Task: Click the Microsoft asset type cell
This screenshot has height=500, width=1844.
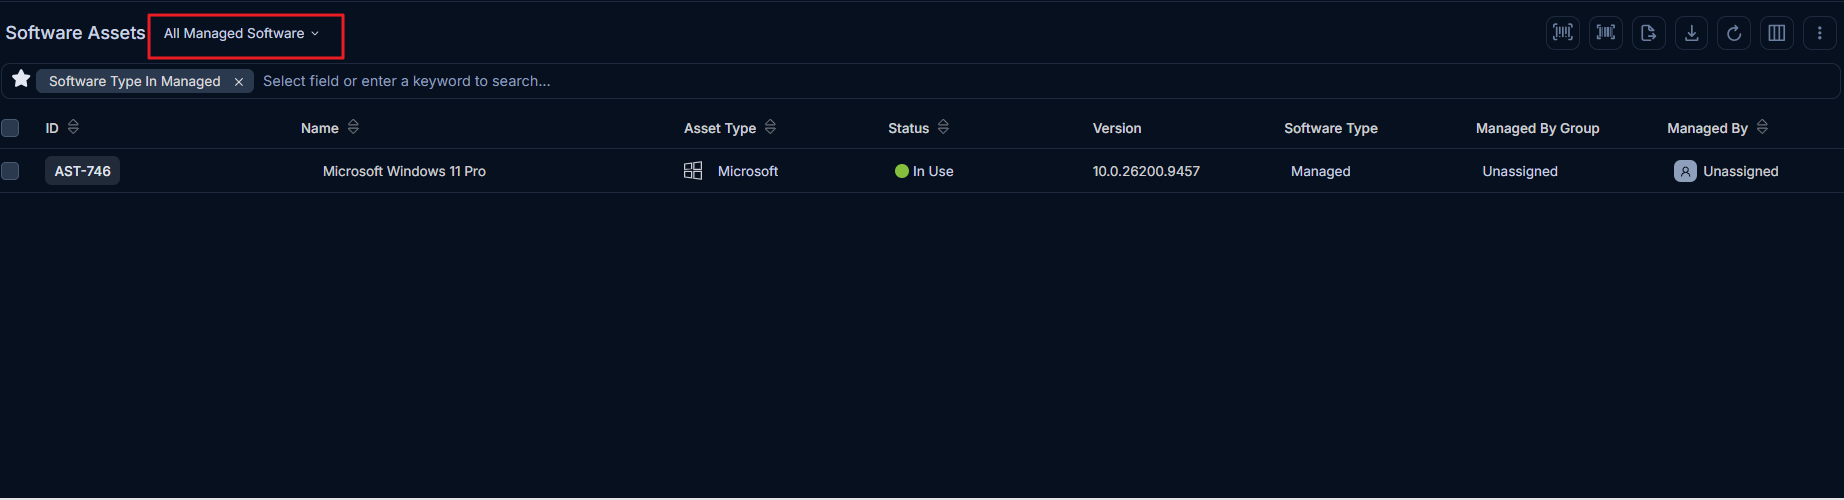Action: pos(748,171)
